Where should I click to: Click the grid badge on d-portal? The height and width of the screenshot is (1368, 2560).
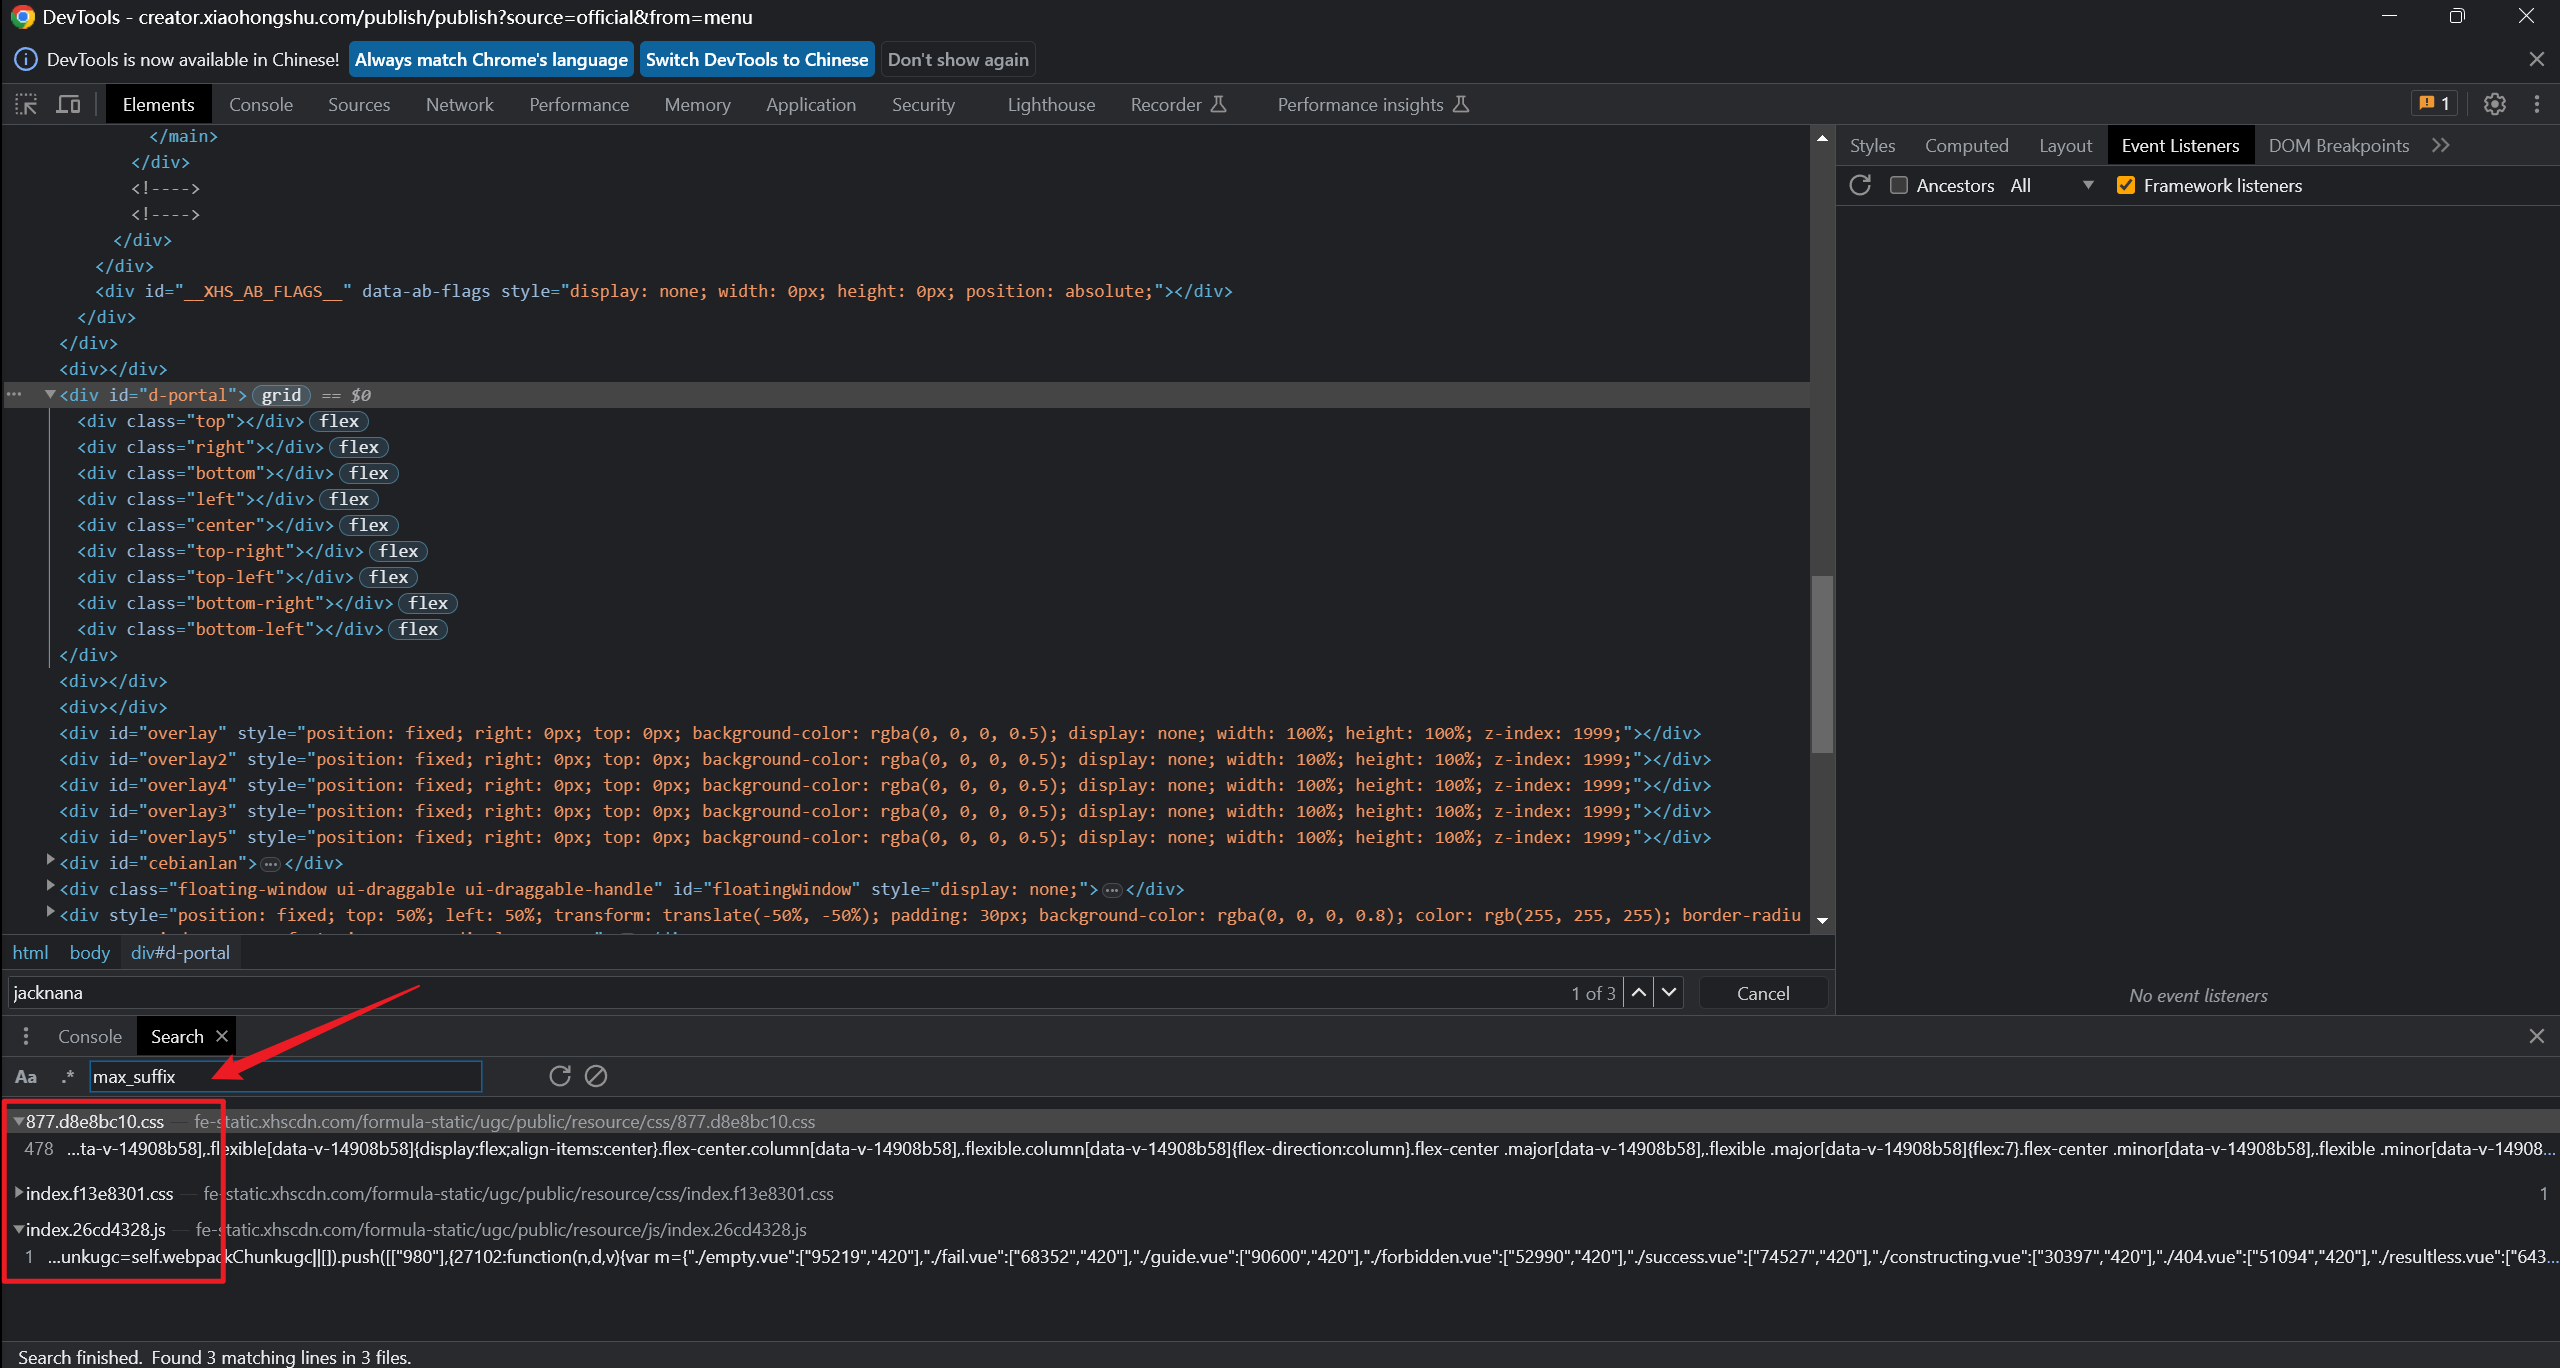click(281, 395)
